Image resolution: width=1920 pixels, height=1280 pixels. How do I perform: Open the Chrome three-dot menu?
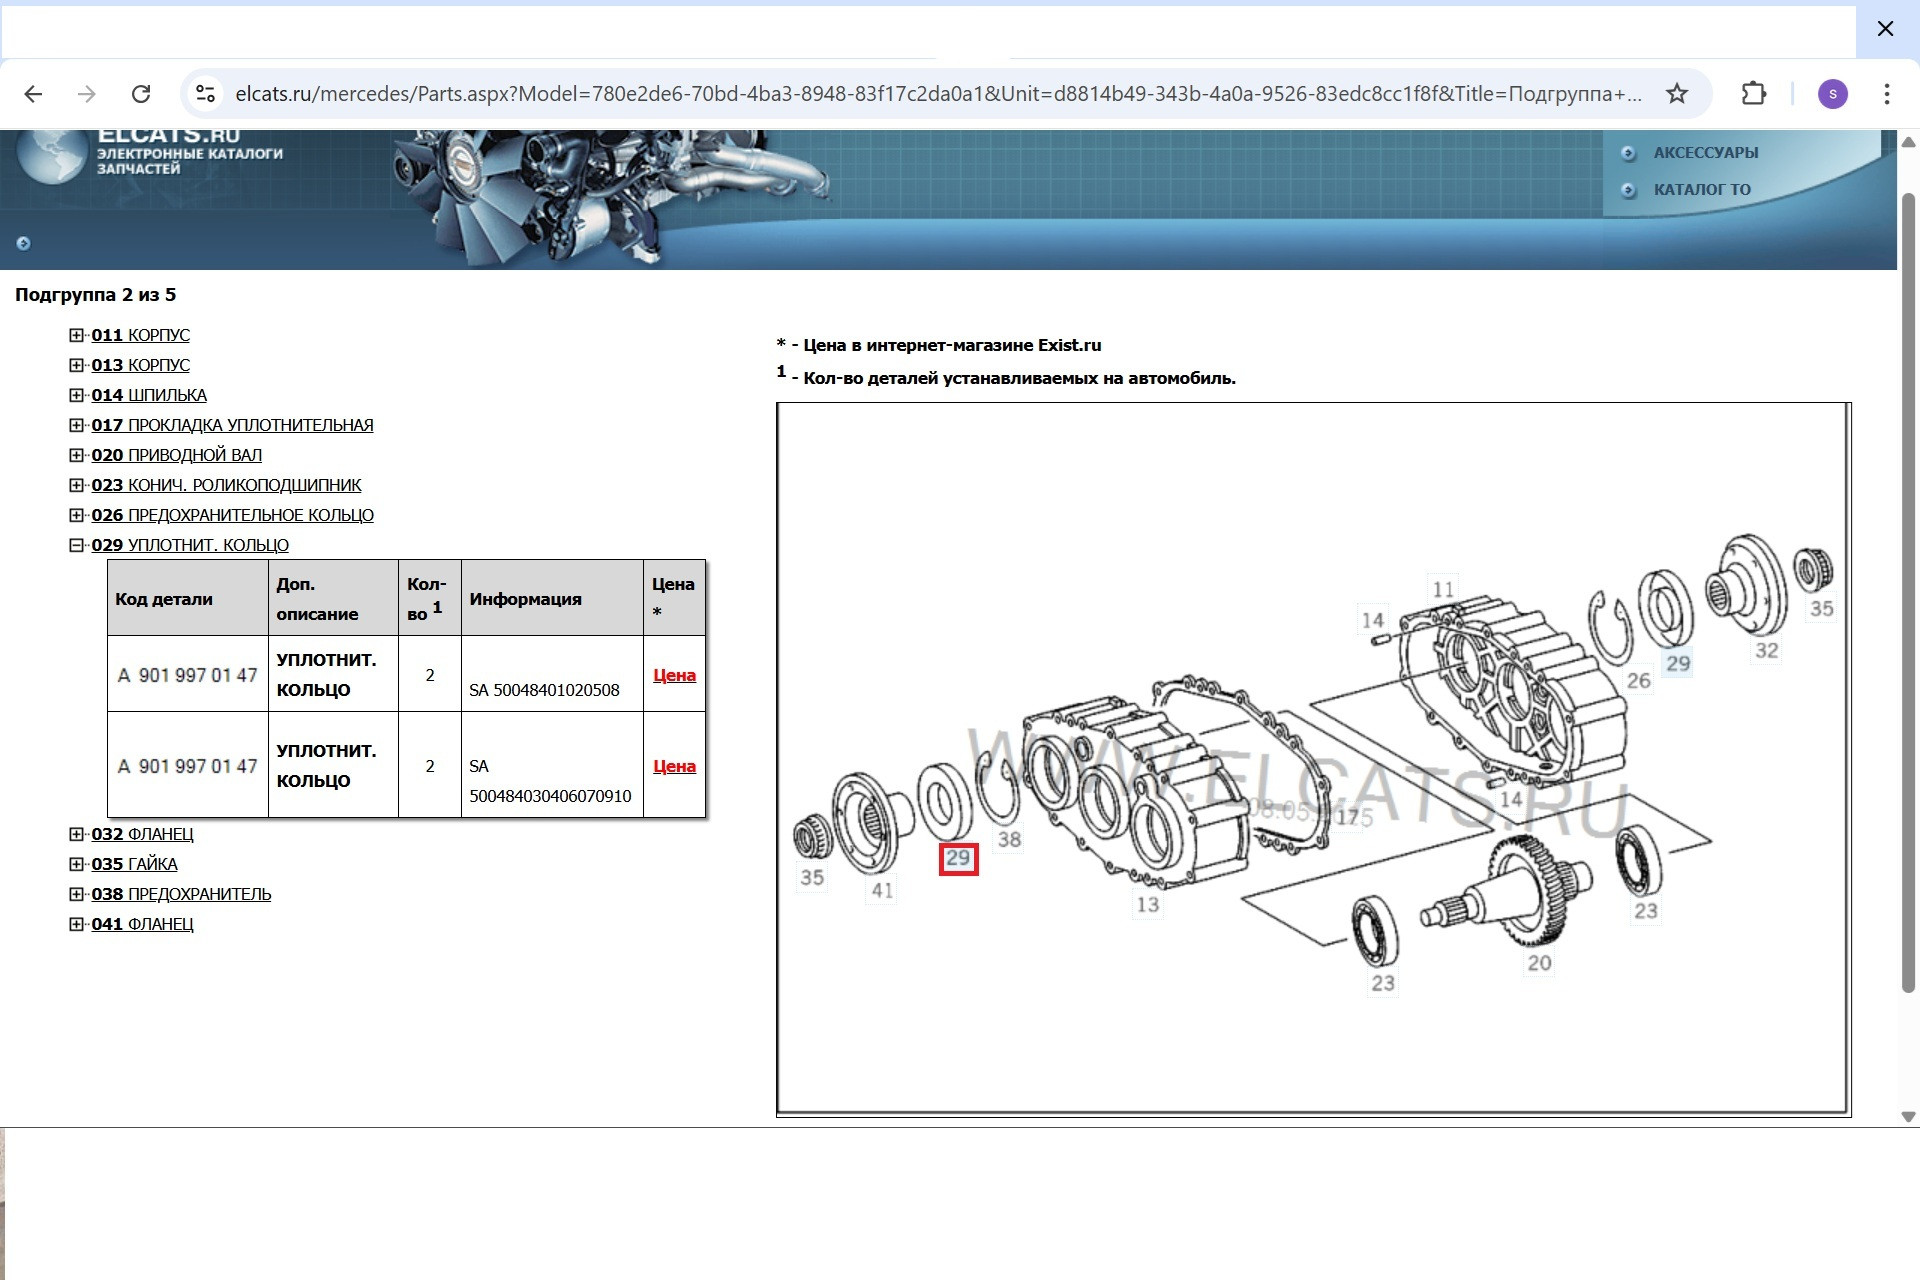(x=1887, y=94)
